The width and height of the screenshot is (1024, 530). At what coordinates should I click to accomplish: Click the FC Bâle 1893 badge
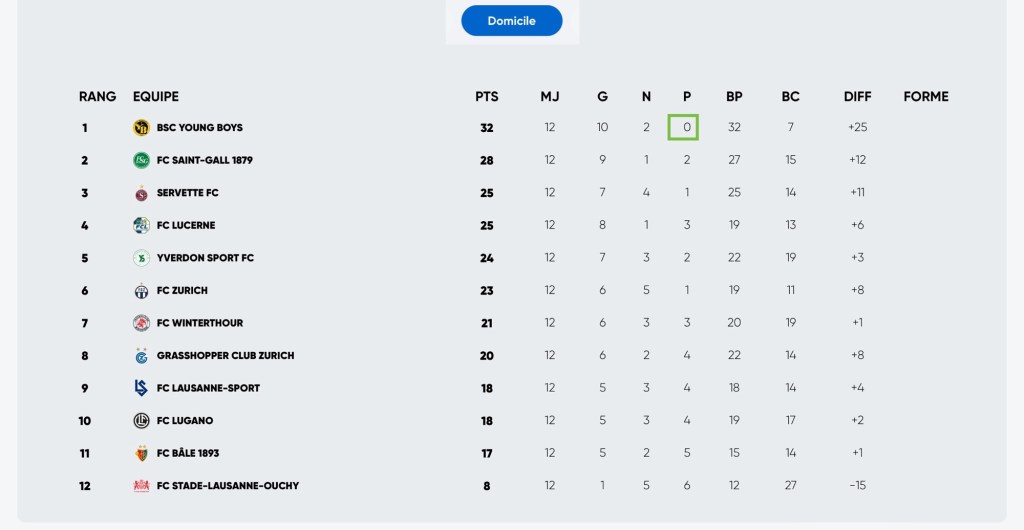pos(141,453)
